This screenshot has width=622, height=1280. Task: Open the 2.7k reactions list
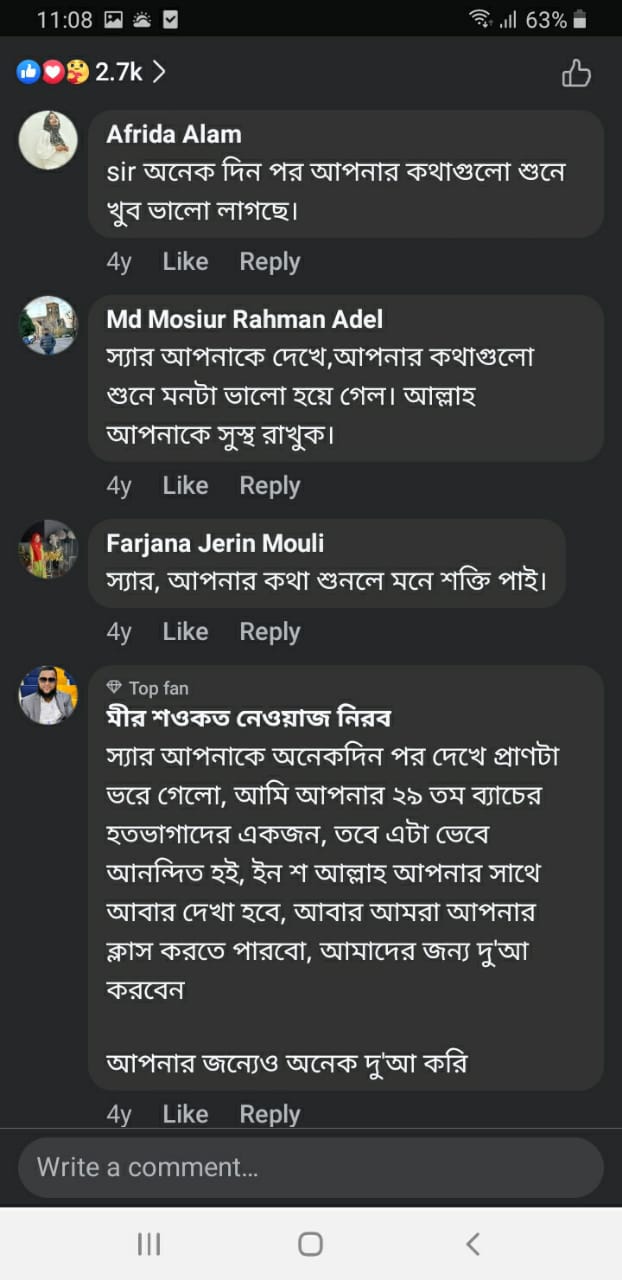pos(90,72)
